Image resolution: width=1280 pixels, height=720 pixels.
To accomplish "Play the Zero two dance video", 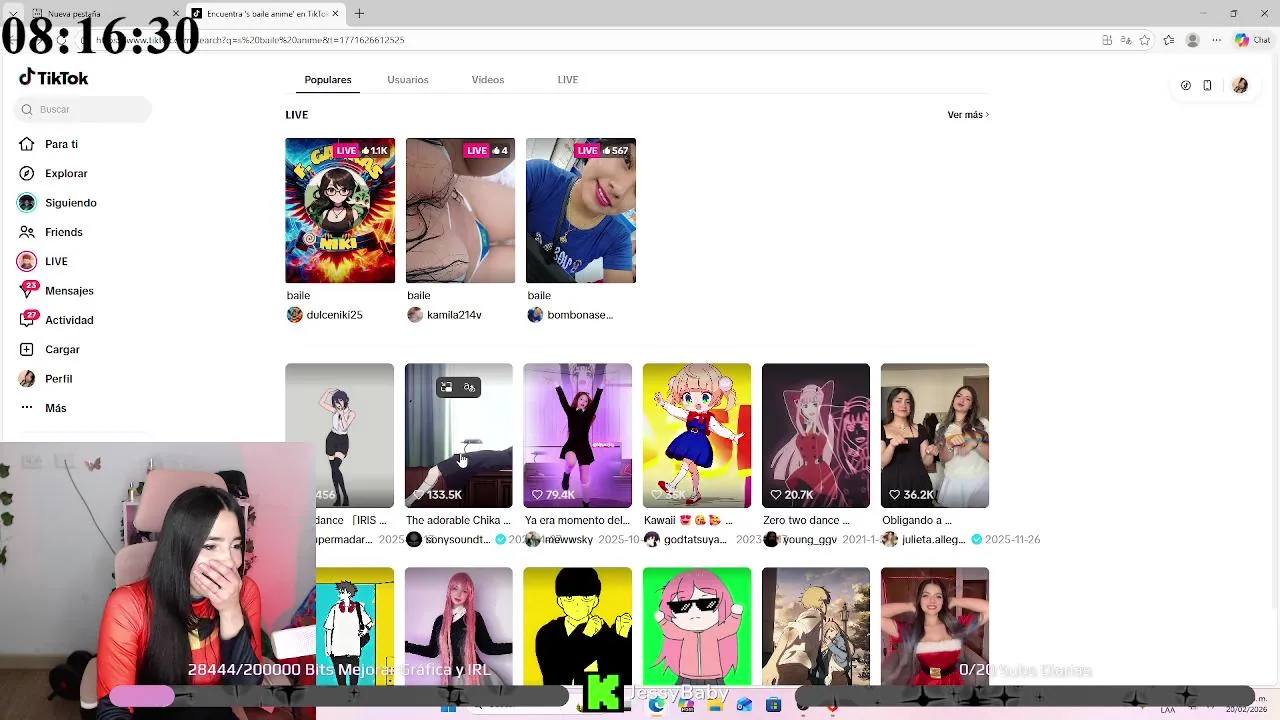I will [816, 435].
